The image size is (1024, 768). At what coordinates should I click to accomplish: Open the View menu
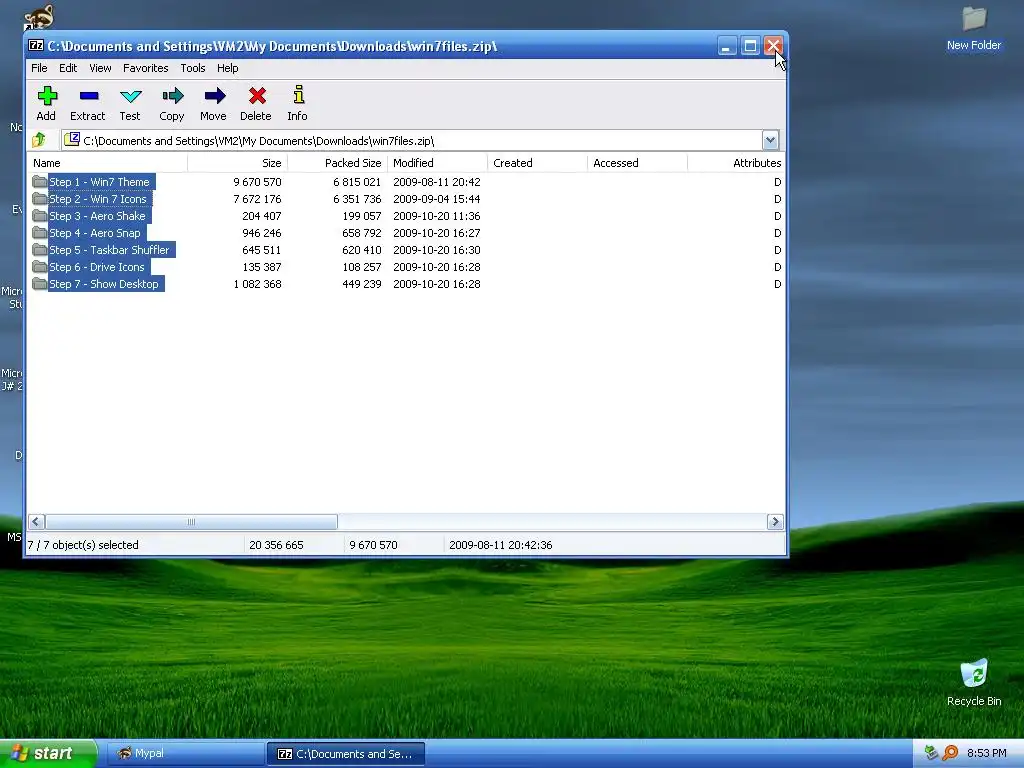click(100, 68)
